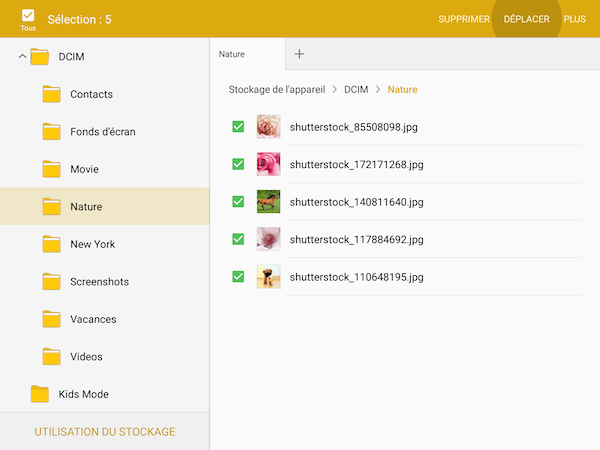
Task: Click the Videos folder icon
Action: [51, 357]
